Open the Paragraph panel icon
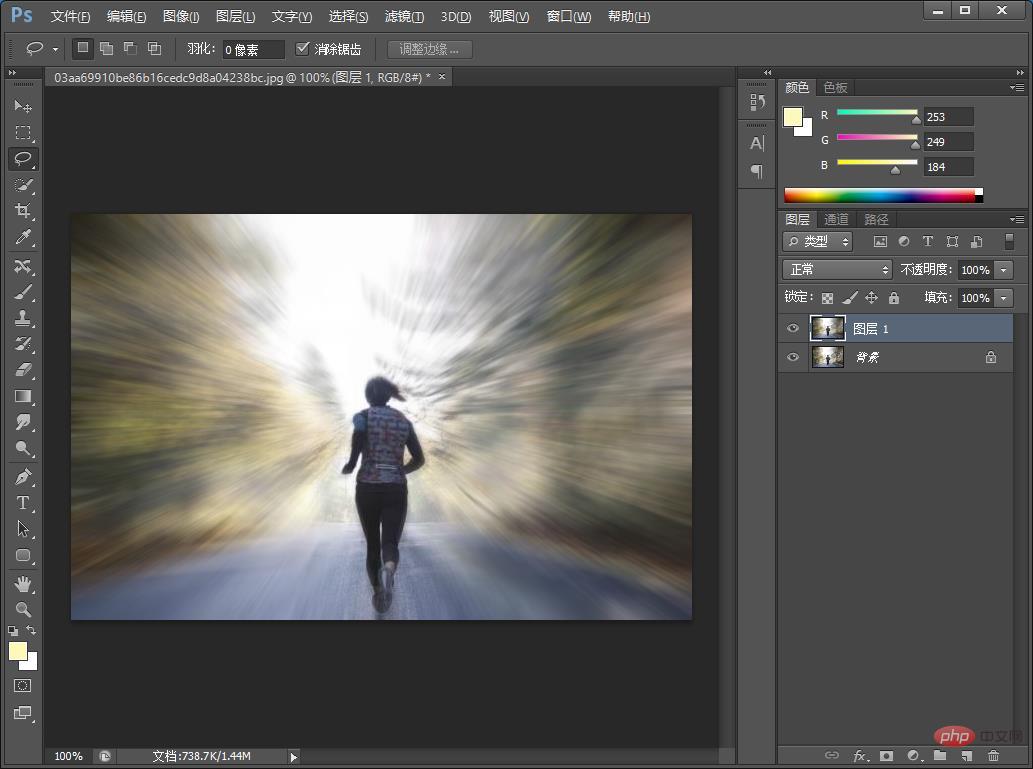This screenshot has width=1033, height=769. (x=757, y=171)
